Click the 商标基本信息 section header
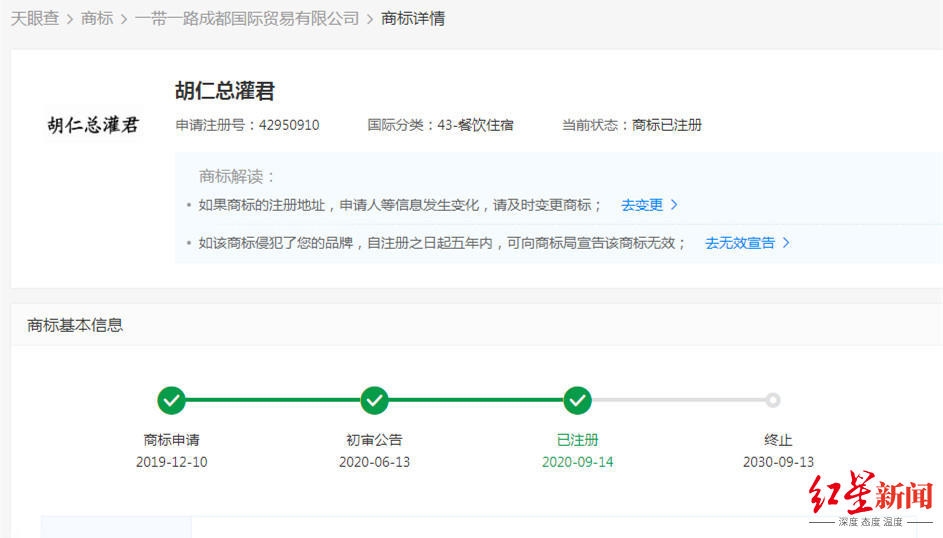The image size is (943, 538). point(75,325)
